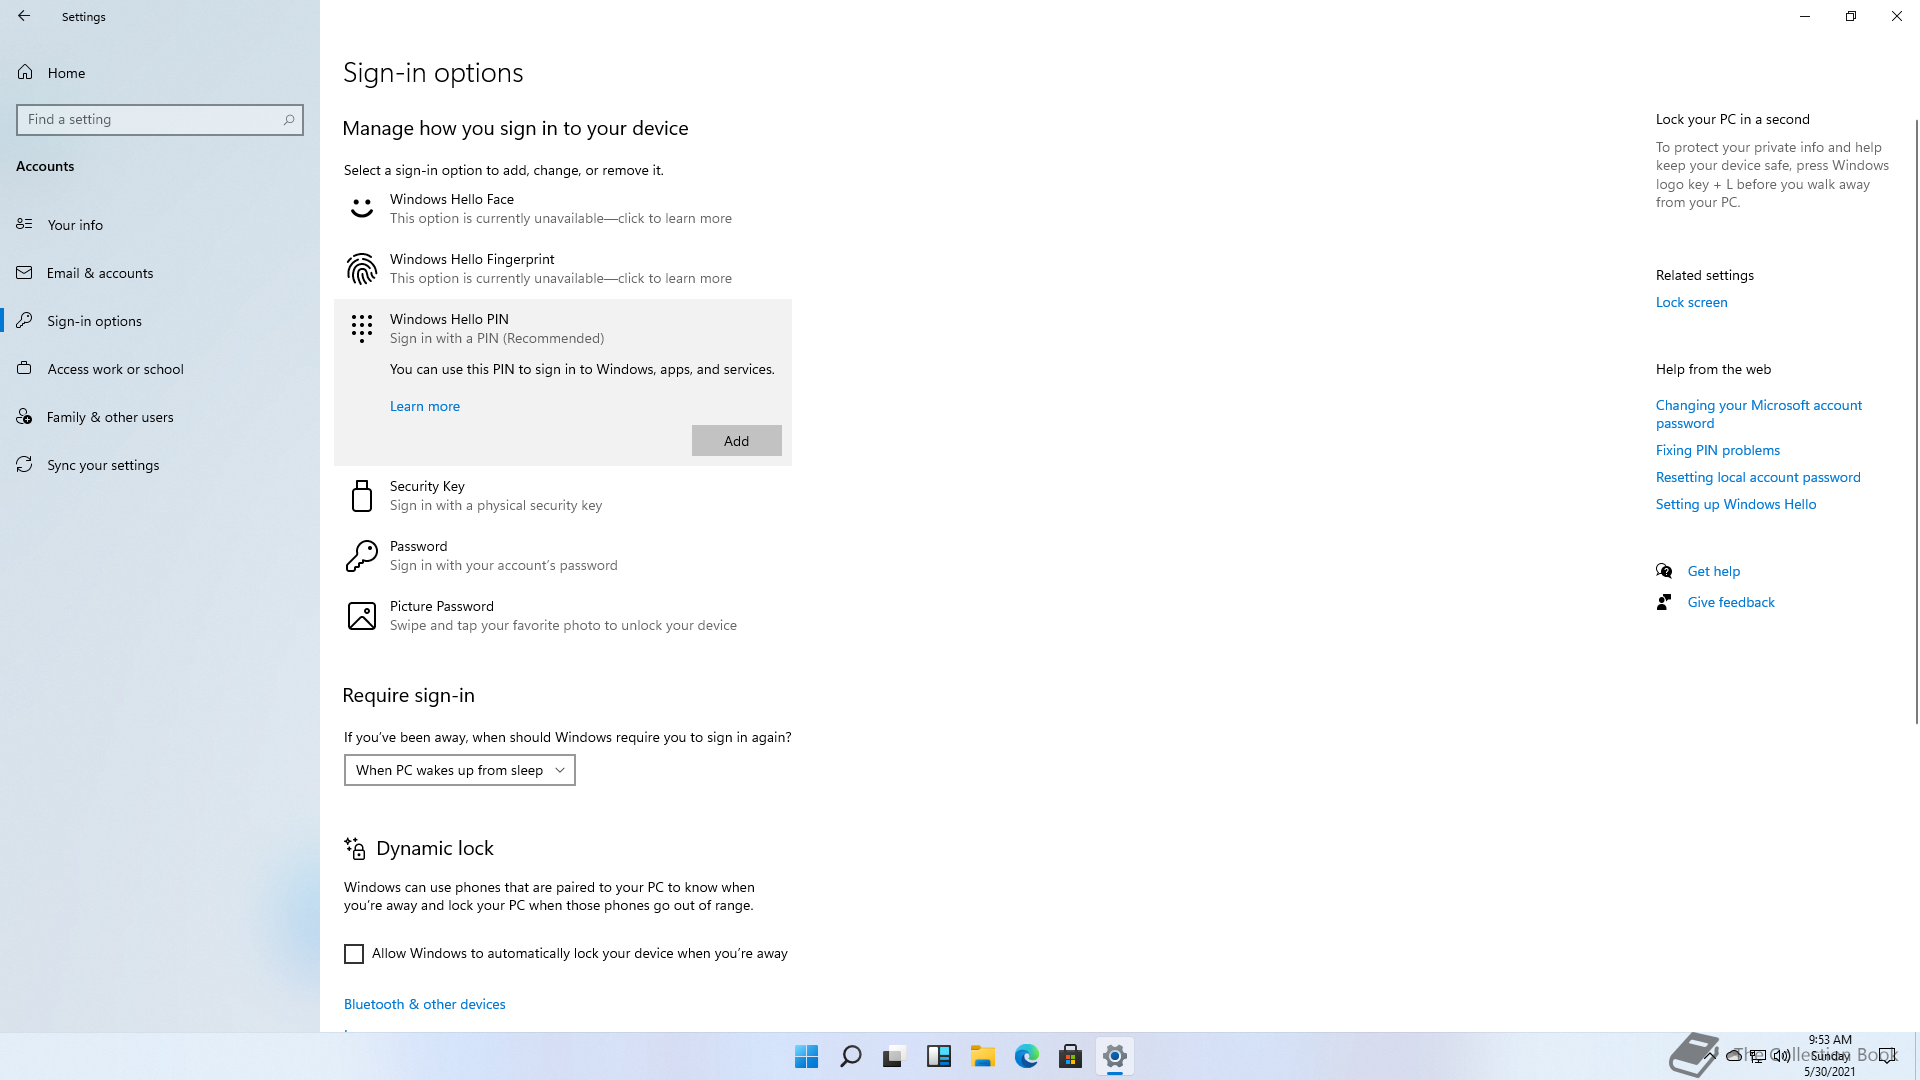Image resolution: width=1920 pixels, height=1080 pixels.
Task: Open the network tray icon
Action: pos(1757,1055)
